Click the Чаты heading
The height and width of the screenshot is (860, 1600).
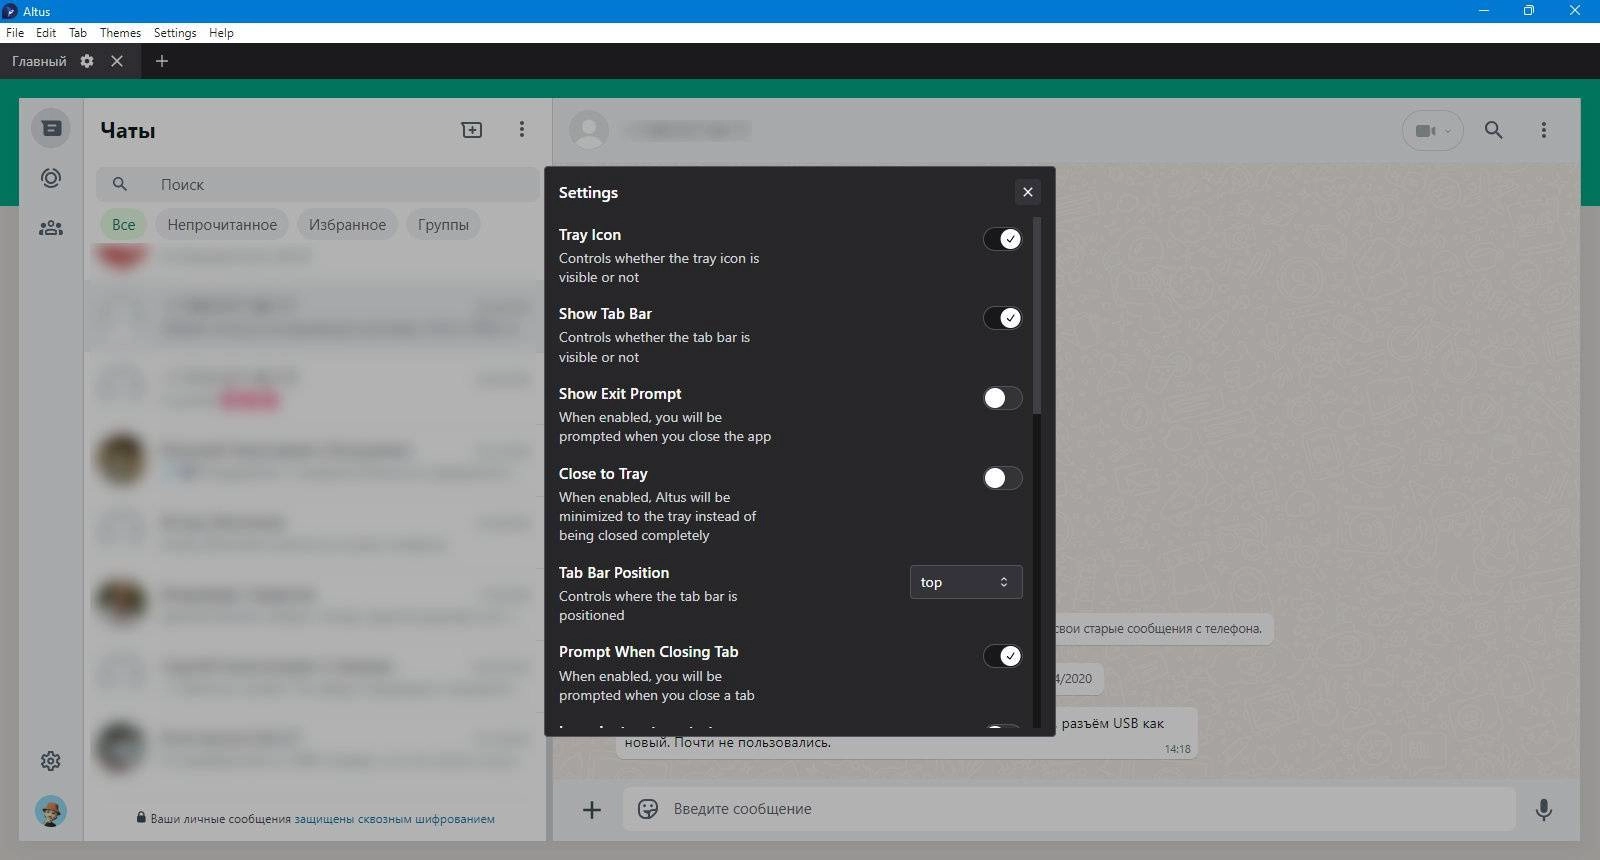click(128, 130)
